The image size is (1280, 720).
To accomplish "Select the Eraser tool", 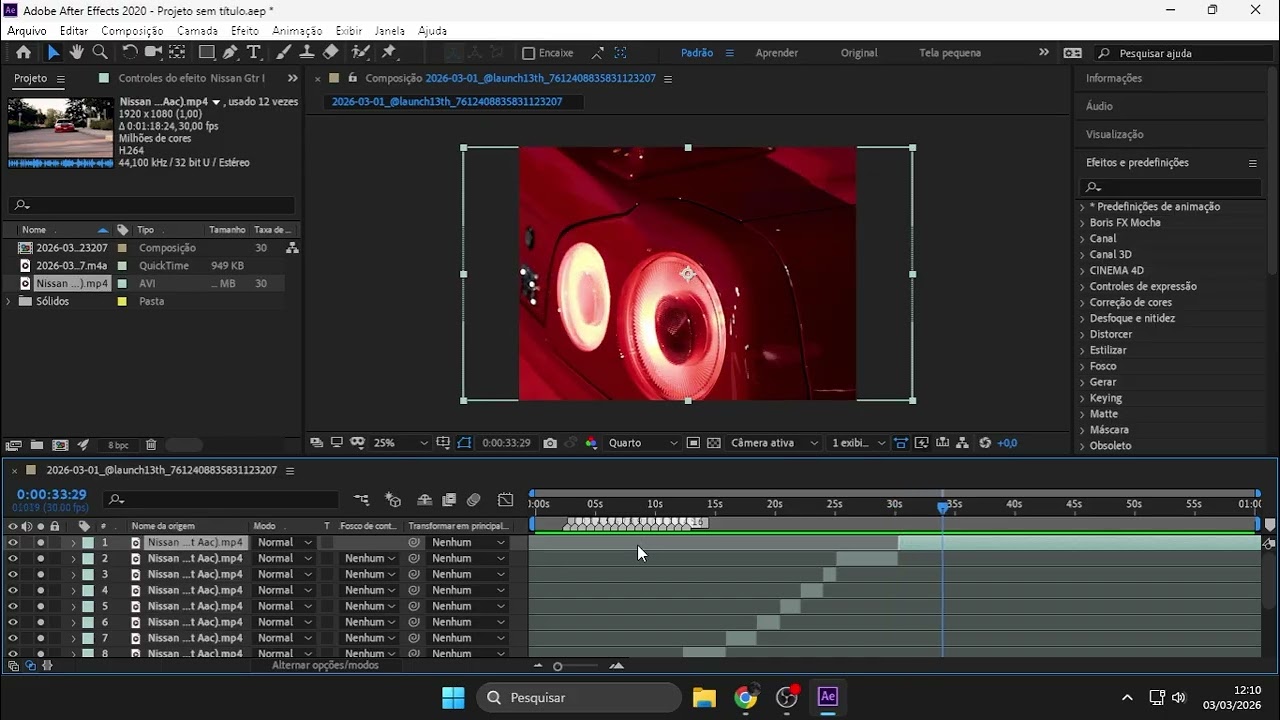I will click(x=331, y=52).
